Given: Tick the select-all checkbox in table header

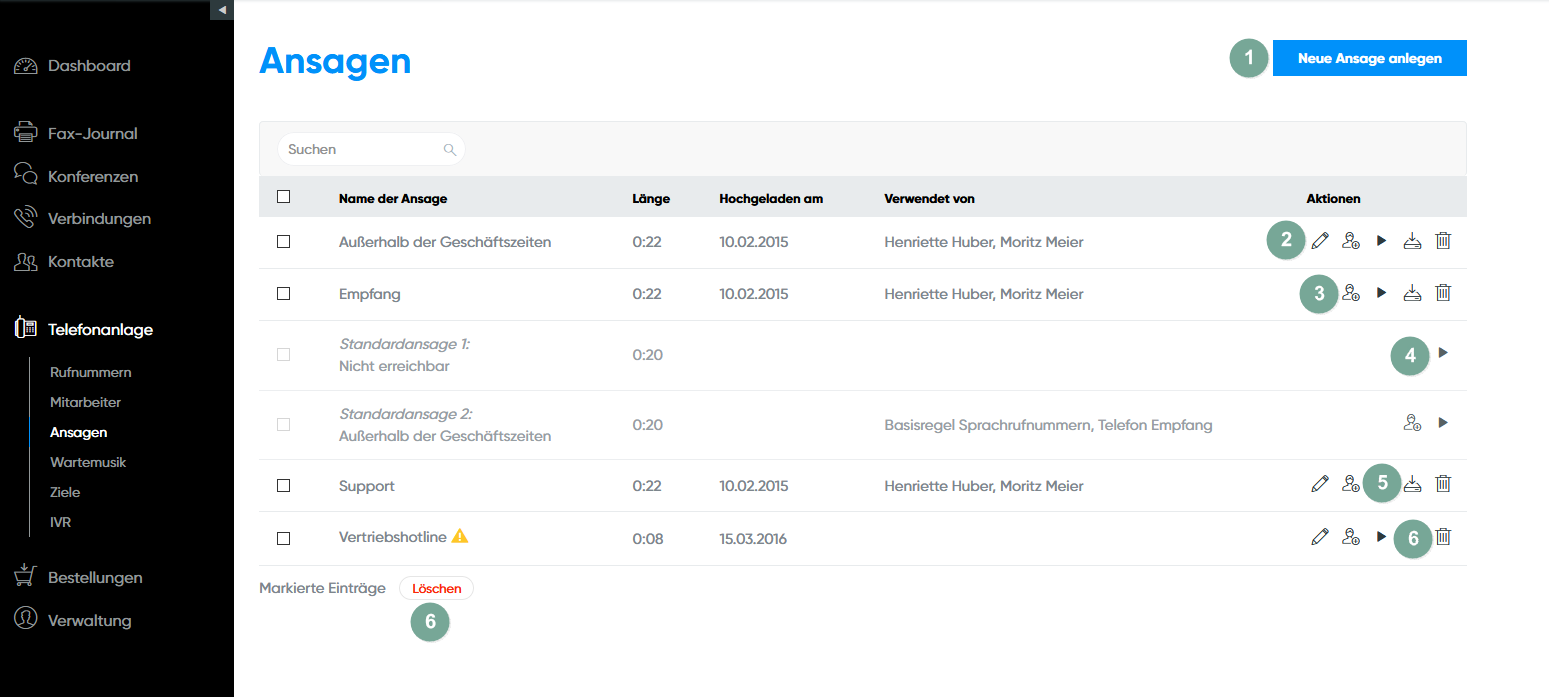Looking at the screenshot, I should point(284,197).
